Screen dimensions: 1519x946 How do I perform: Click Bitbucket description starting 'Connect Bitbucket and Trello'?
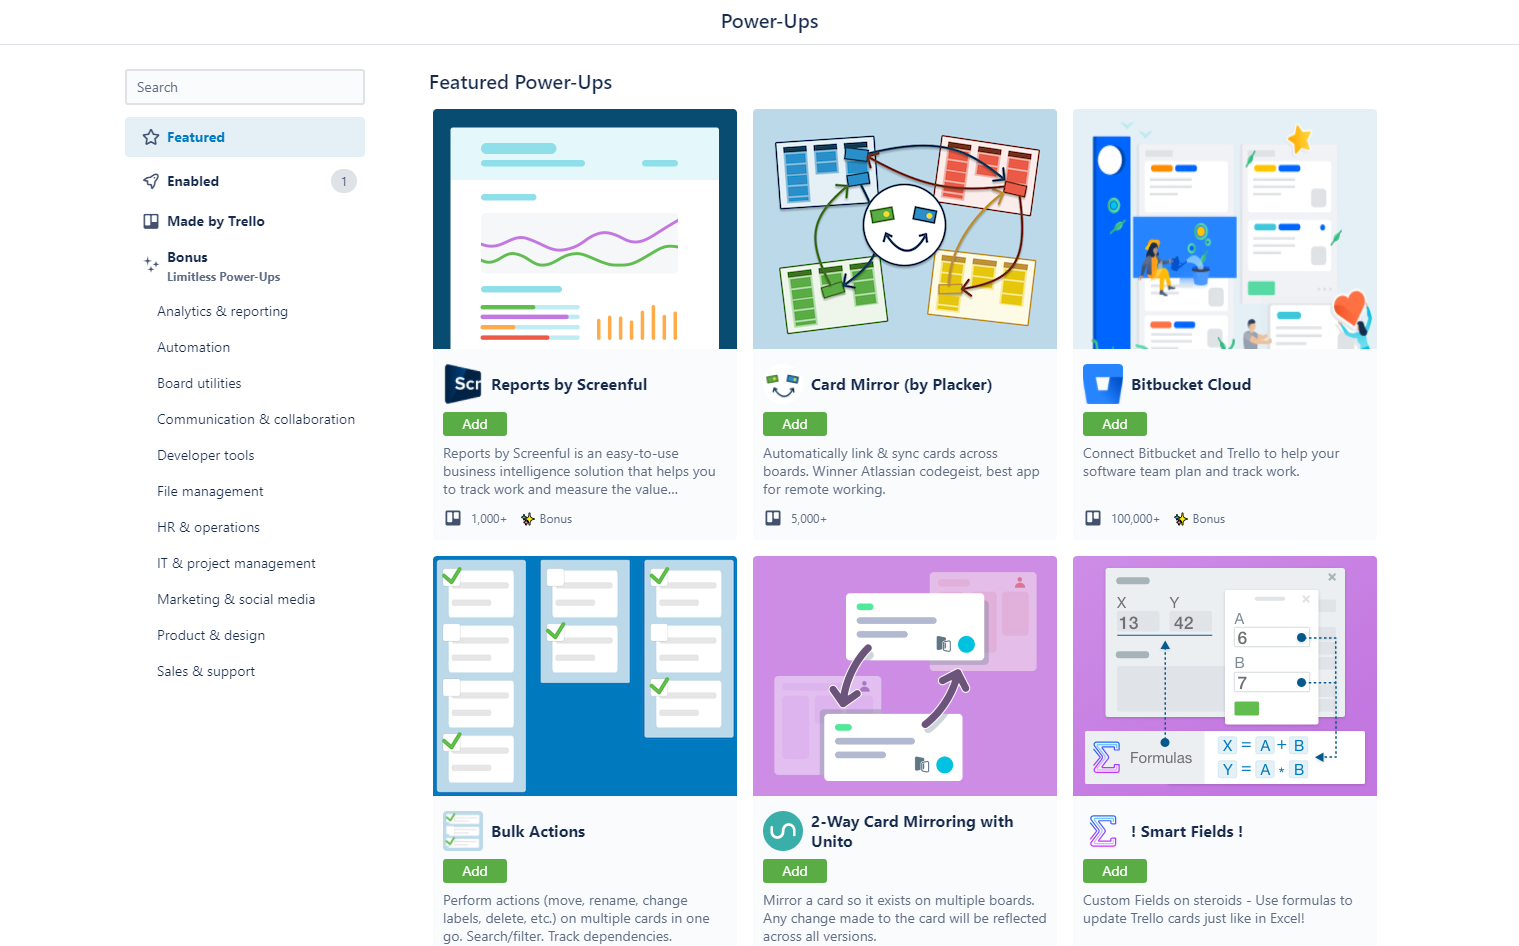(x=1211, y=462)
